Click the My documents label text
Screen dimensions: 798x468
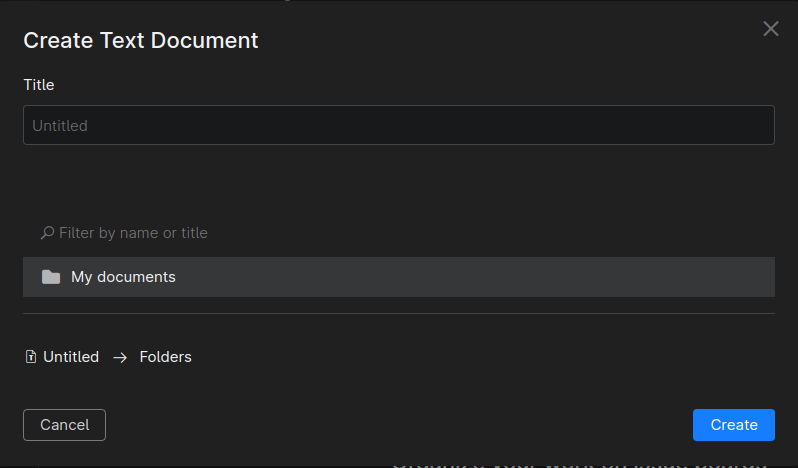(123, 277)
